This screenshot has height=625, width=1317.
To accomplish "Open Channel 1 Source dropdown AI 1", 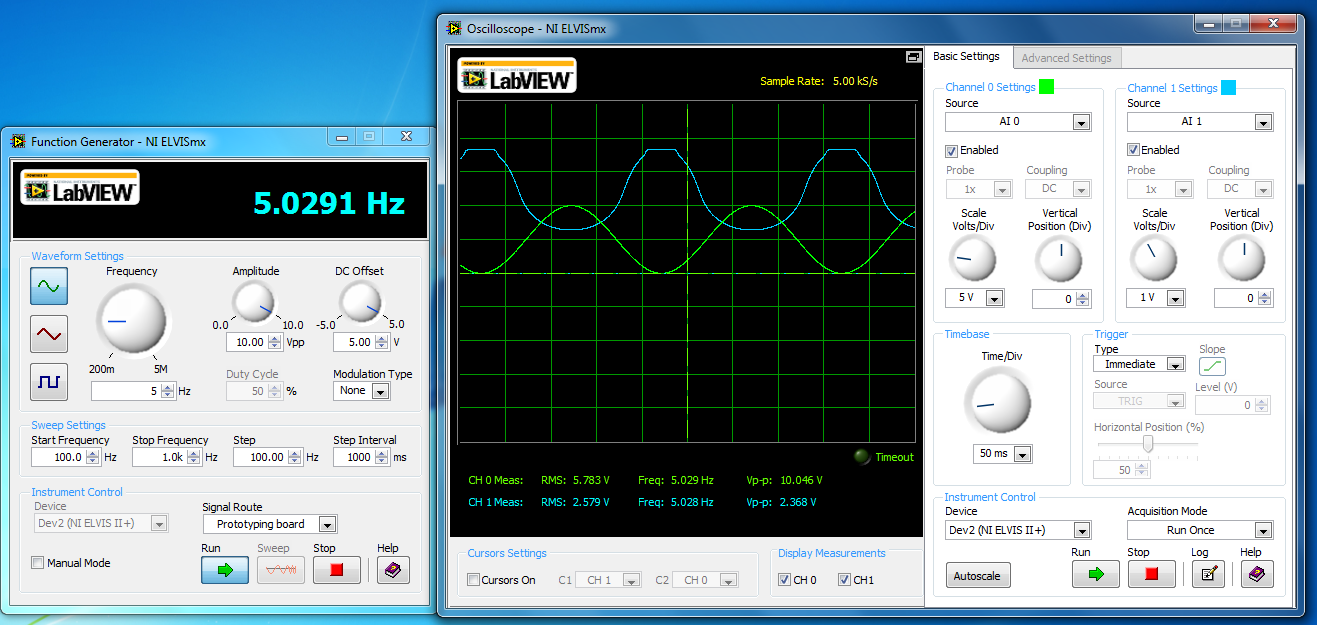I will click(x=1200, y=122).
